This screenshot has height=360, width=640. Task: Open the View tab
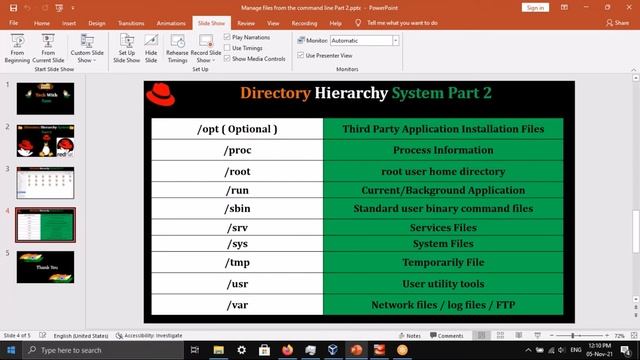(x=273, y=23)
